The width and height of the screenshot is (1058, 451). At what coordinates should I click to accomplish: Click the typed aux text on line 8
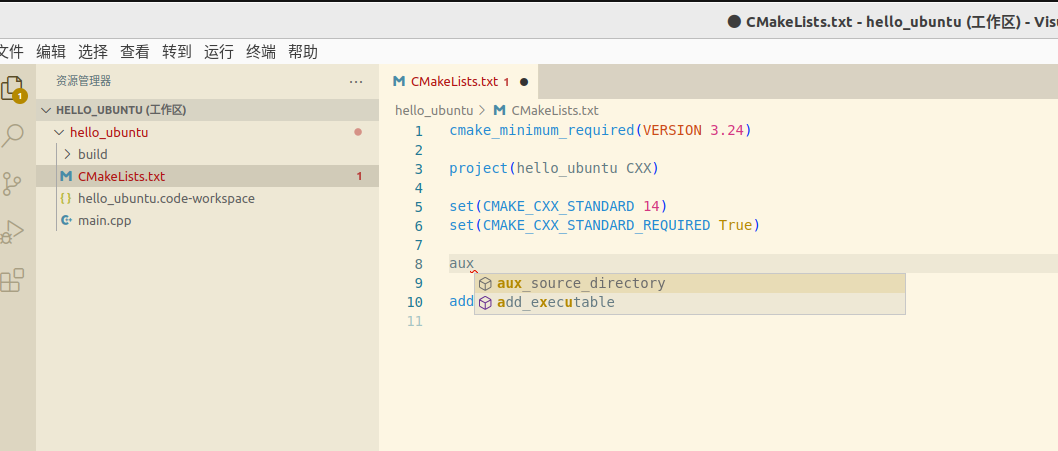[462, 264]
